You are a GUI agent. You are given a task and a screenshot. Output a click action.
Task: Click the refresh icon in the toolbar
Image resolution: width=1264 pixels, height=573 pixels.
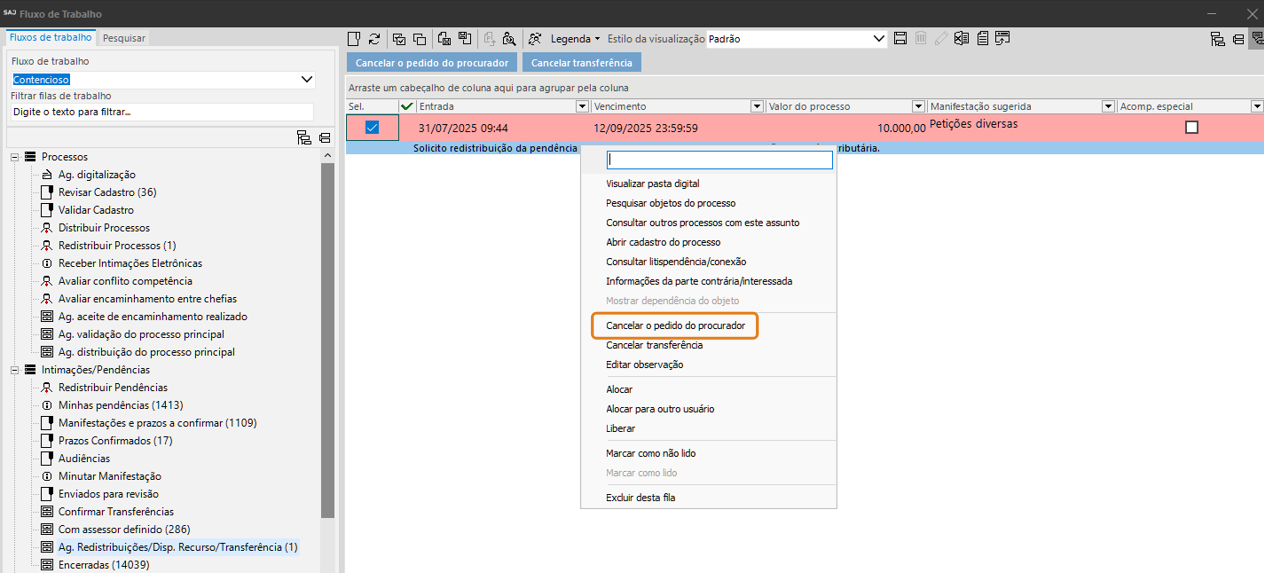(x=374, y=39)
